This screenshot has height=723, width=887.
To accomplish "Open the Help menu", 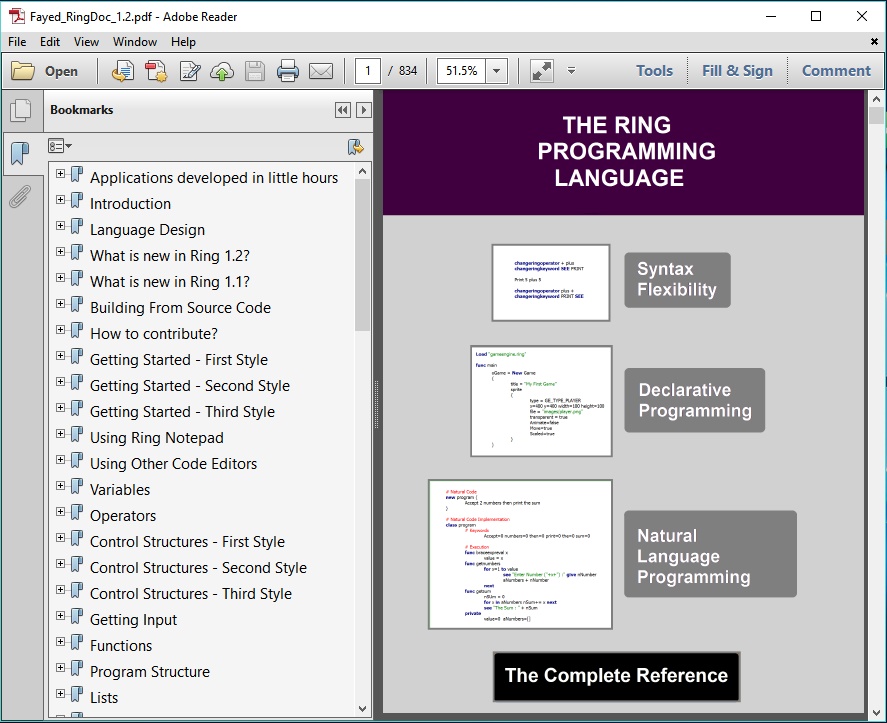I will click(183, 42).
